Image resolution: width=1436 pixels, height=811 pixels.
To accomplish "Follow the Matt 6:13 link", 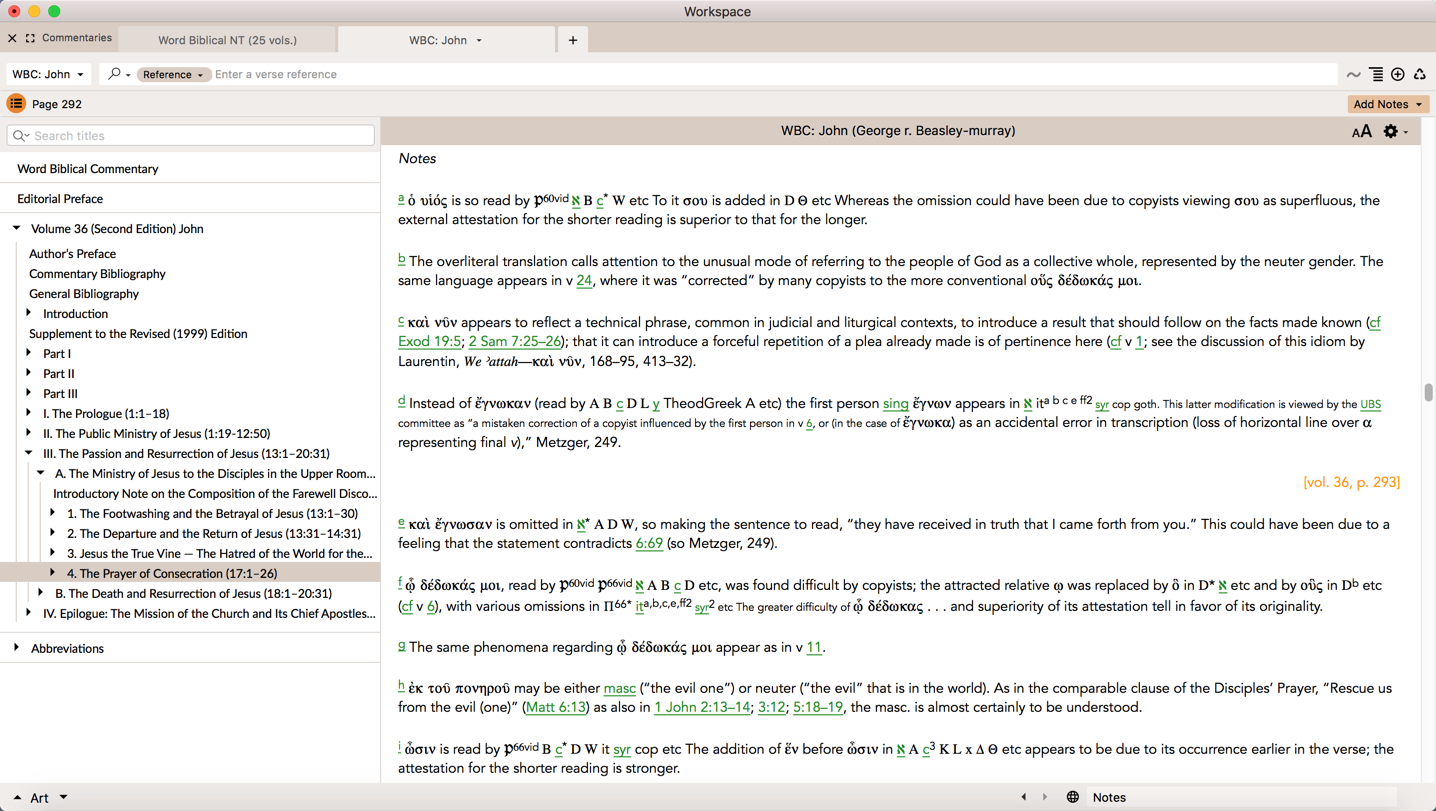I will 555,708.
